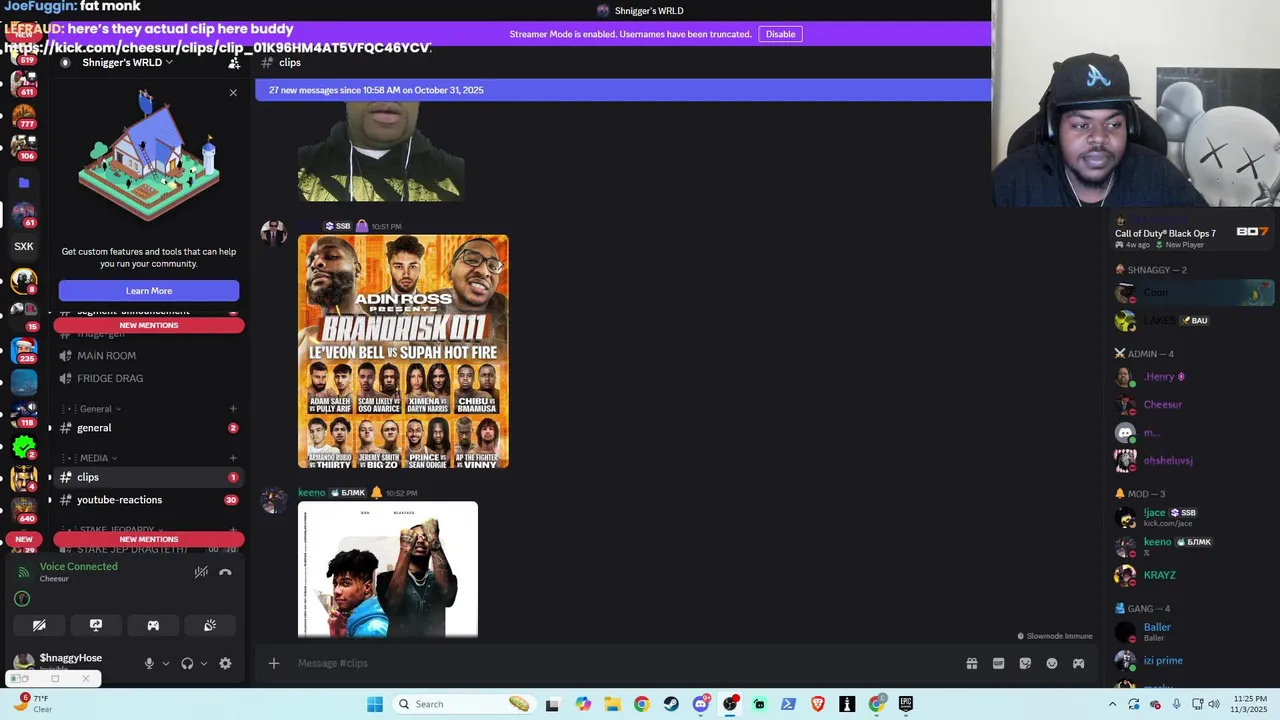
Task: Turn on camera in voice panel
Action: pyautogui.click(x=39, y=625)
